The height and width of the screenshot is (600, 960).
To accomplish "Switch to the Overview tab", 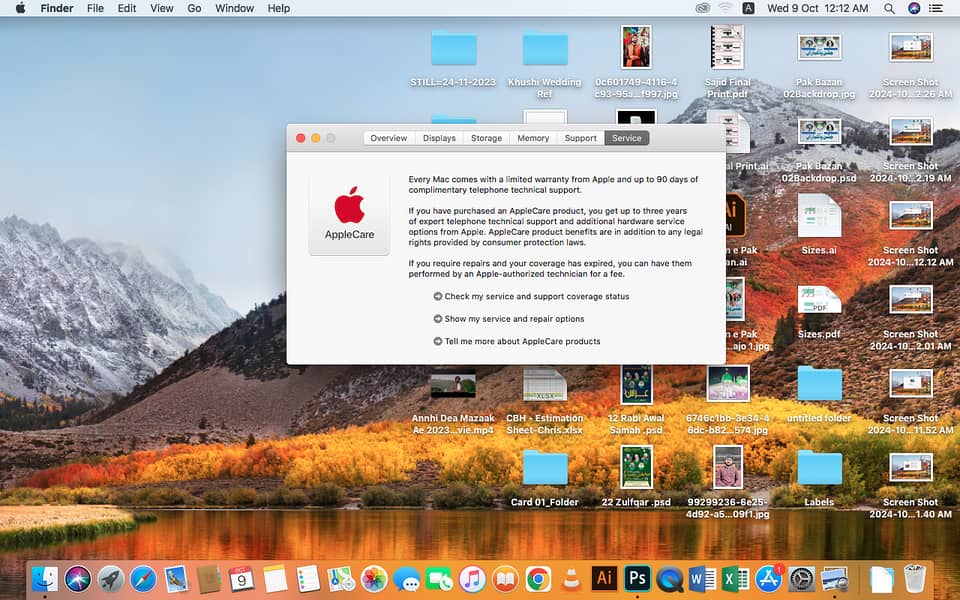I will (388, 138).
